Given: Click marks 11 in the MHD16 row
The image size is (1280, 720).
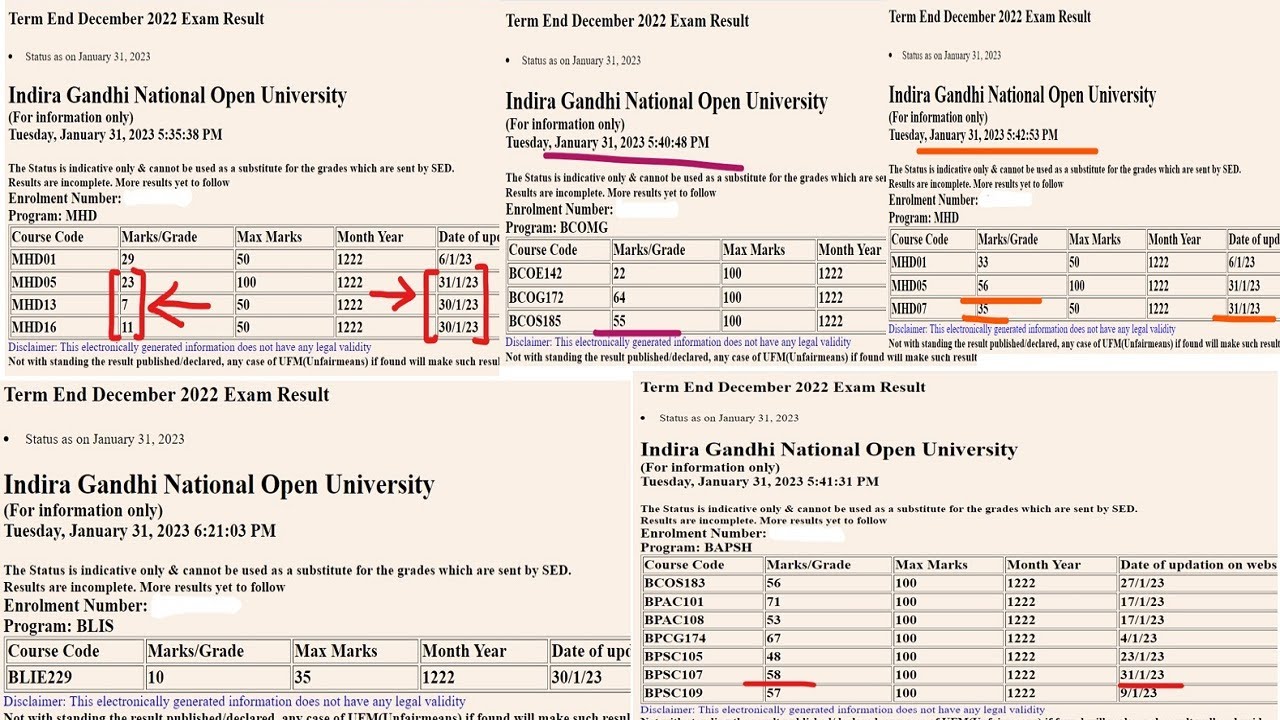Looking at the screenshot, I should (x=128, y=326).
